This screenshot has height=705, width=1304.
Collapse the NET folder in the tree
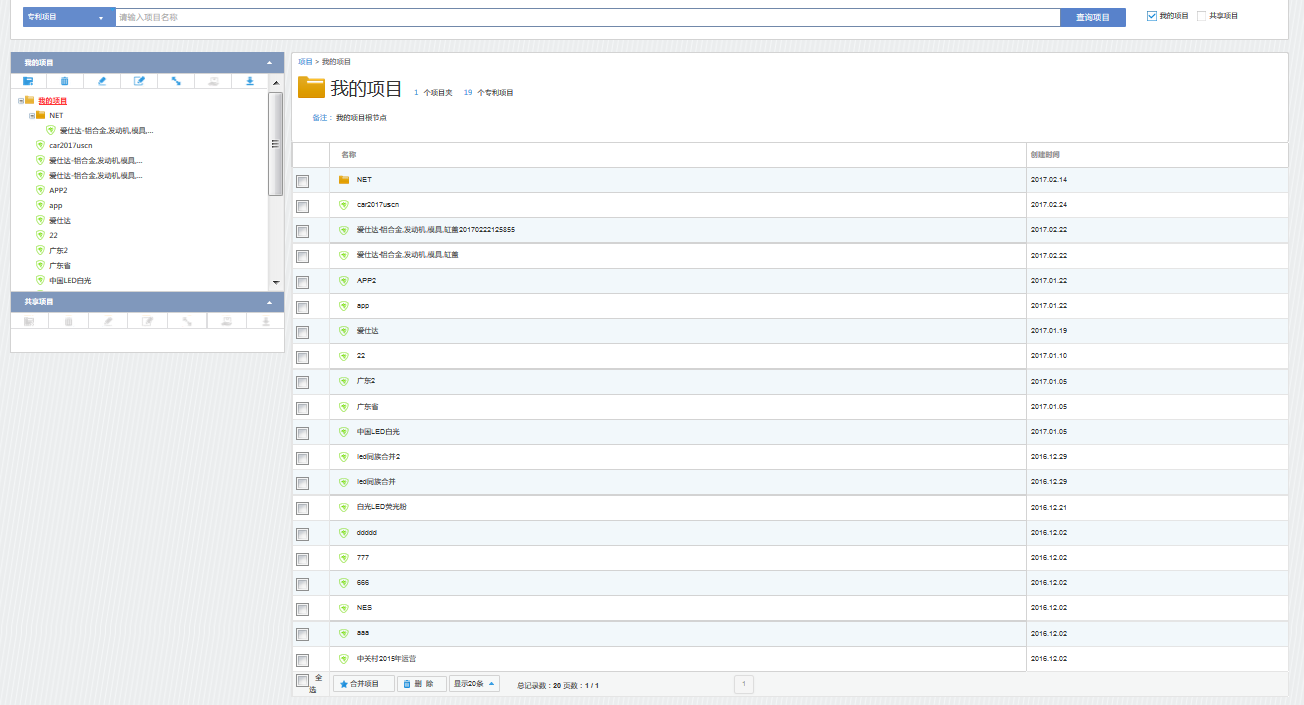click(32, 116)
